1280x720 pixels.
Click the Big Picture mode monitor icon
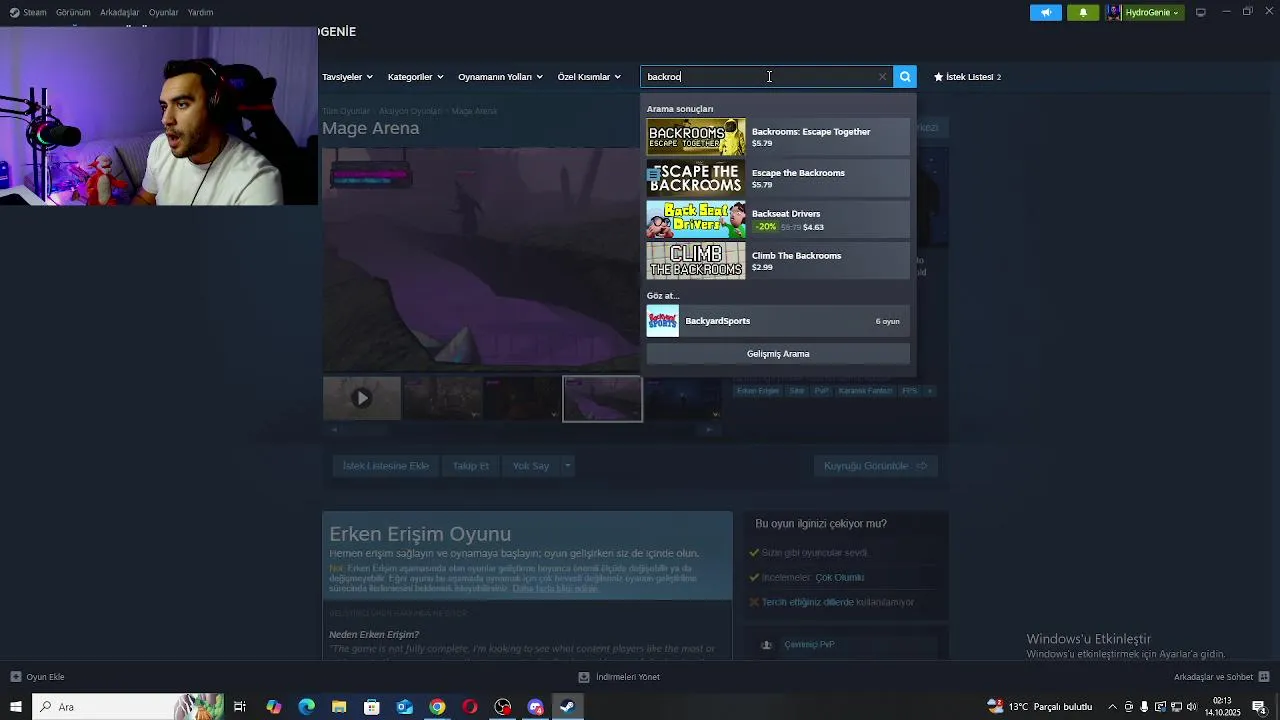point(1201,12)
